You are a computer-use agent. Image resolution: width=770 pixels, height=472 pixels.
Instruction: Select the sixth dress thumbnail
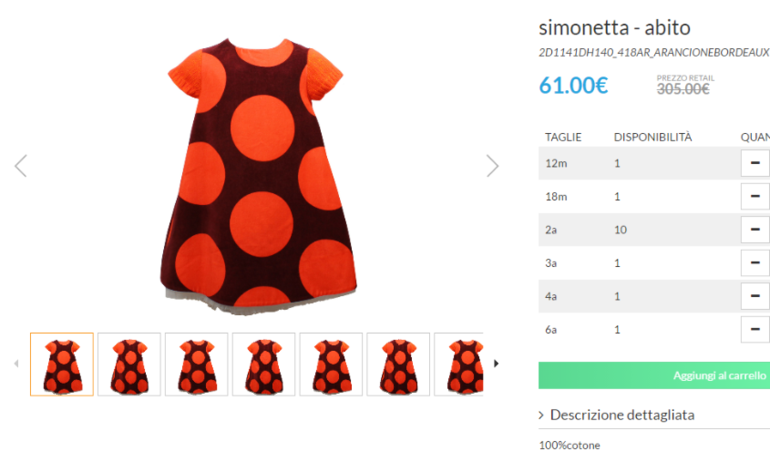tap(399, 364)
